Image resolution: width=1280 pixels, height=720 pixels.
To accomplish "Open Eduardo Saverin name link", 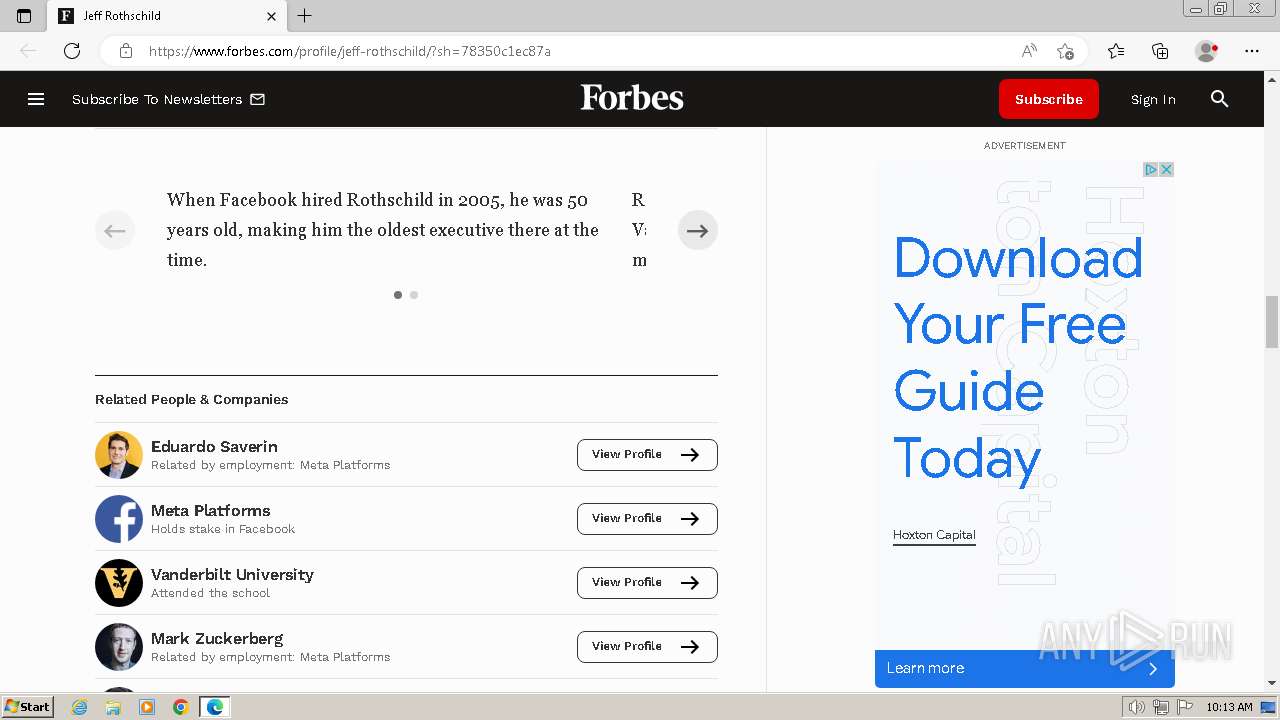I will coord(214,446).
